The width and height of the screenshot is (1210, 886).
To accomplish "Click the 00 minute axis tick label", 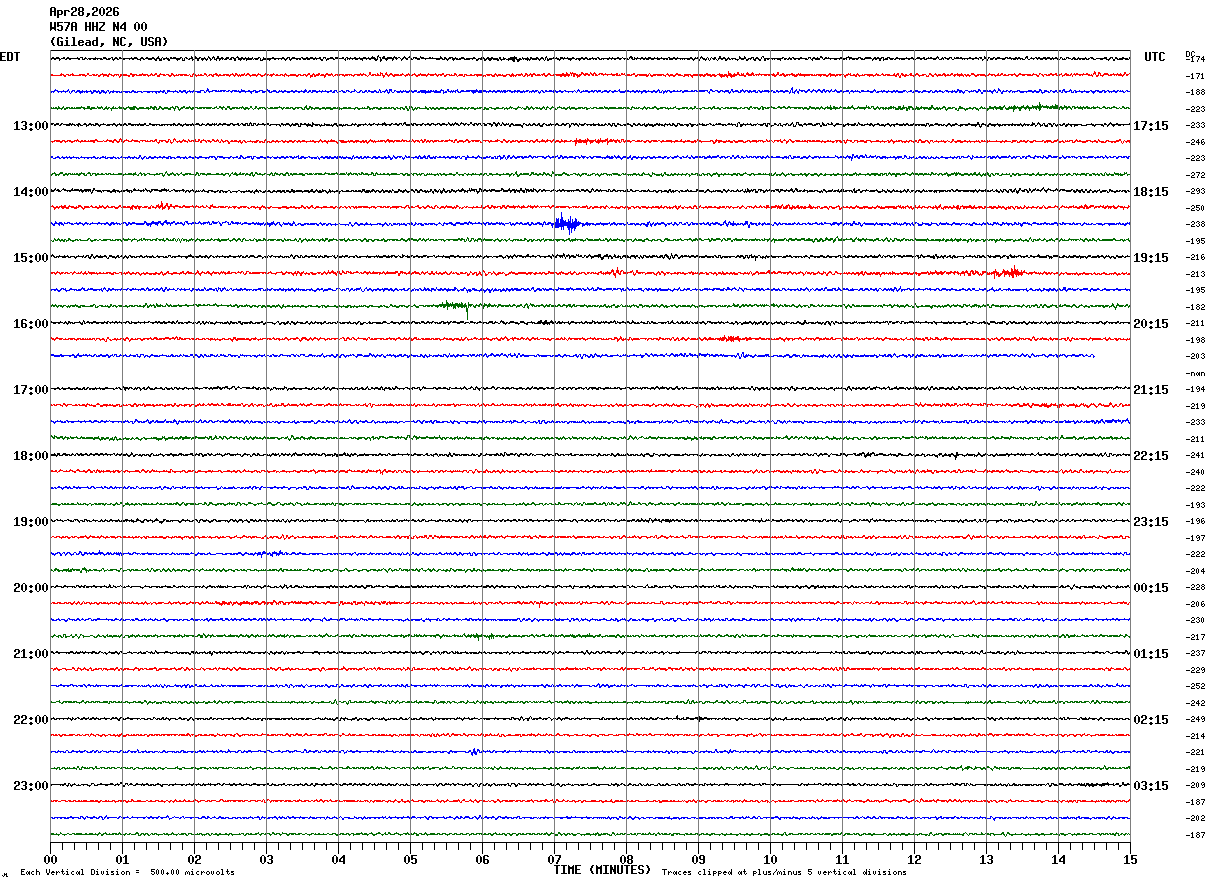I will [x=51, y=860].
